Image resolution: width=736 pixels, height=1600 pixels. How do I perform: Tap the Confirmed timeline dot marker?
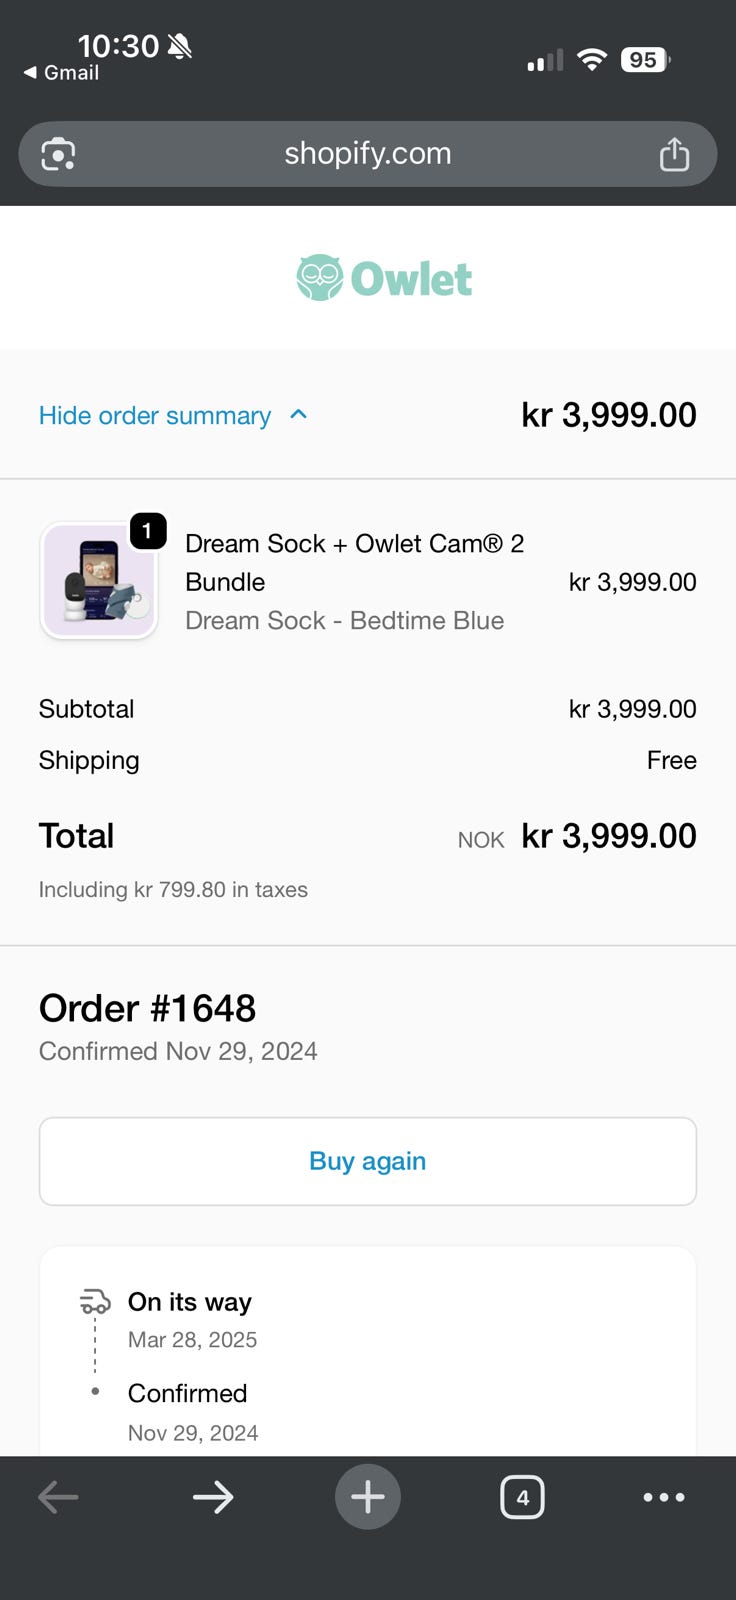pos(95,1392)
